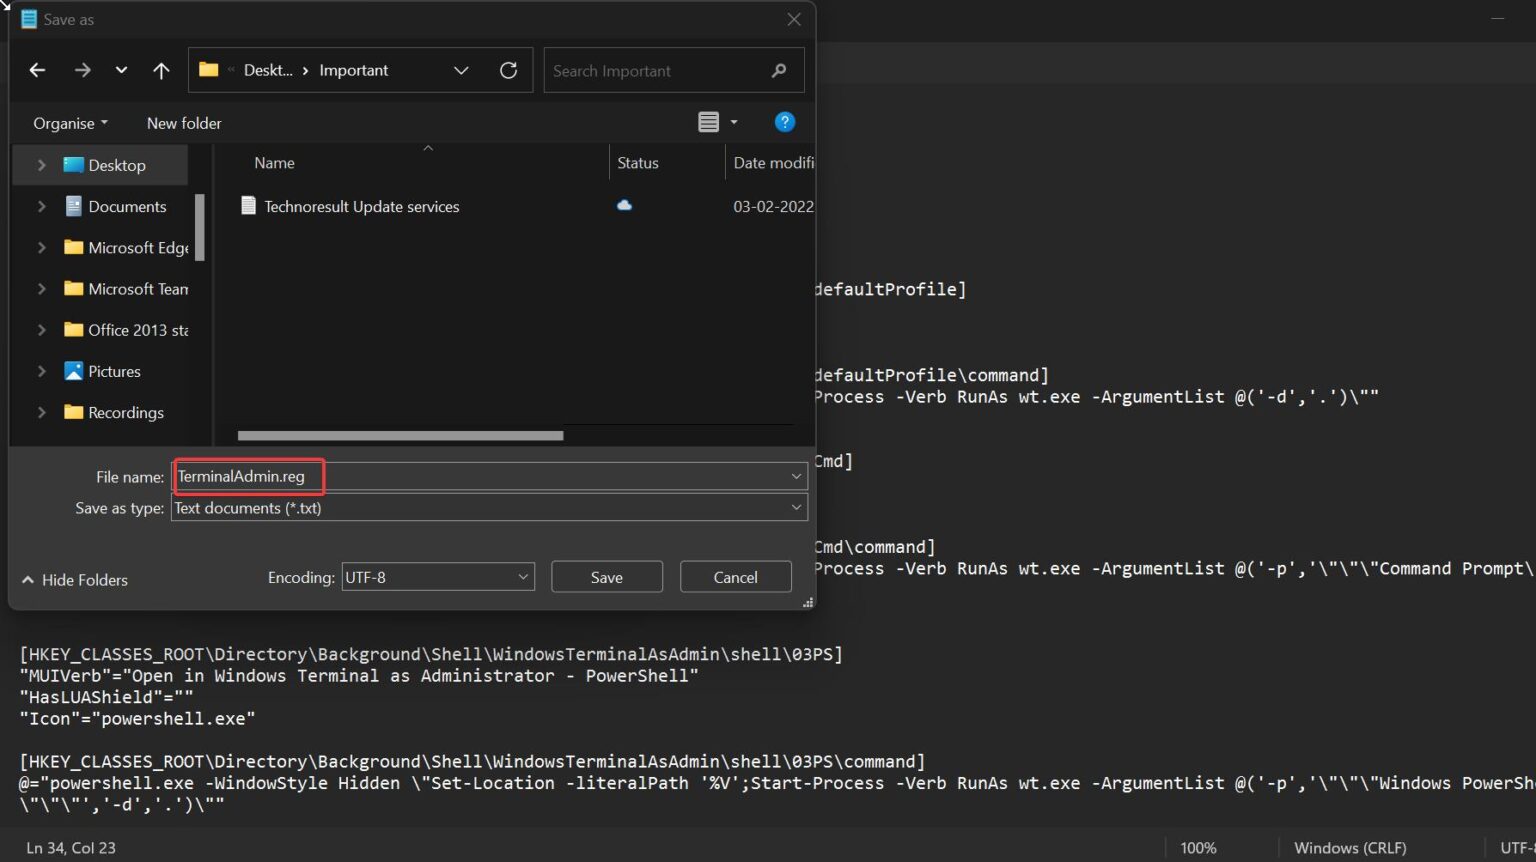This screenshot has width=1536, height=862.
Task: Refresh the Important folder view
Action: (508, 70)
